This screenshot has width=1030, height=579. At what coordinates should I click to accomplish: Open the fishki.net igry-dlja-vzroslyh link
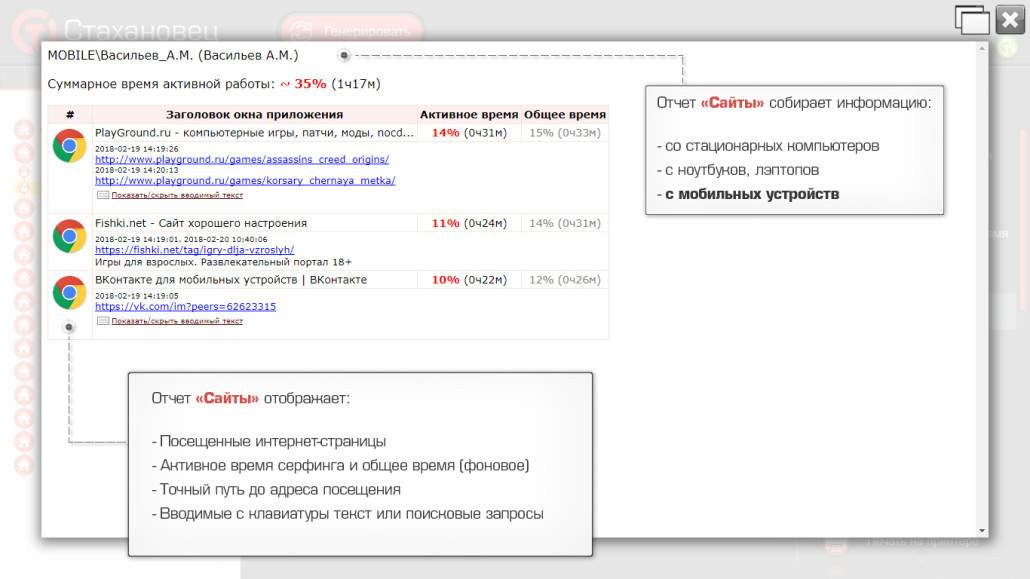tap(194, 250)
